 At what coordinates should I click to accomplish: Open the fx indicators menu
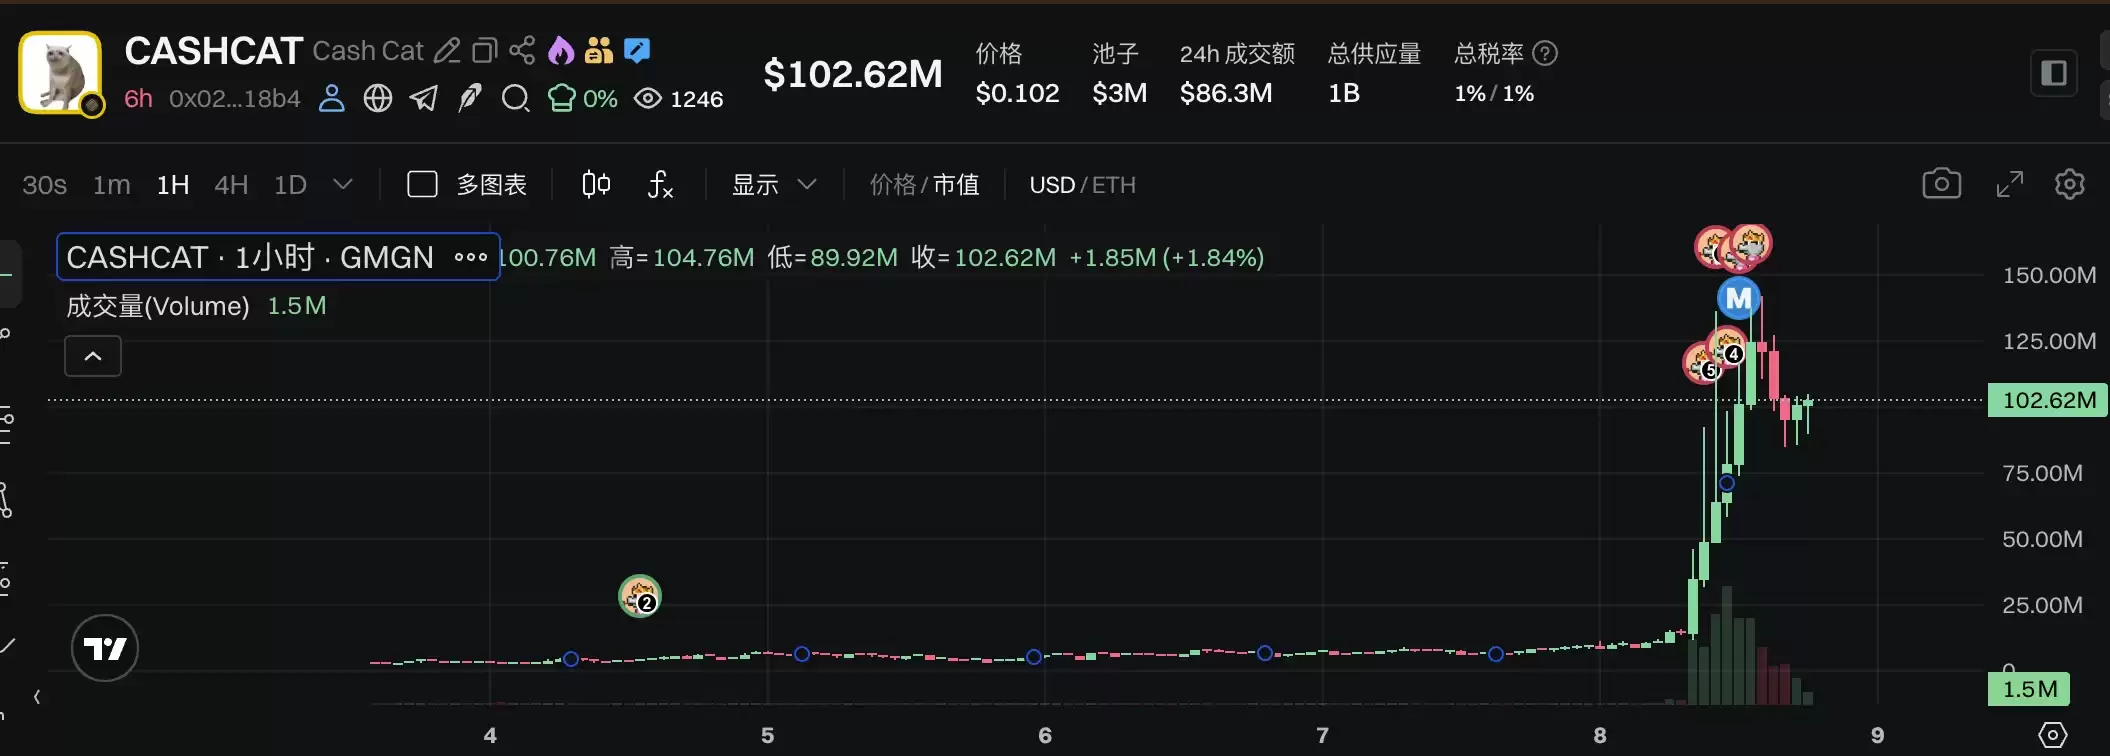click(x=660, y=184)
